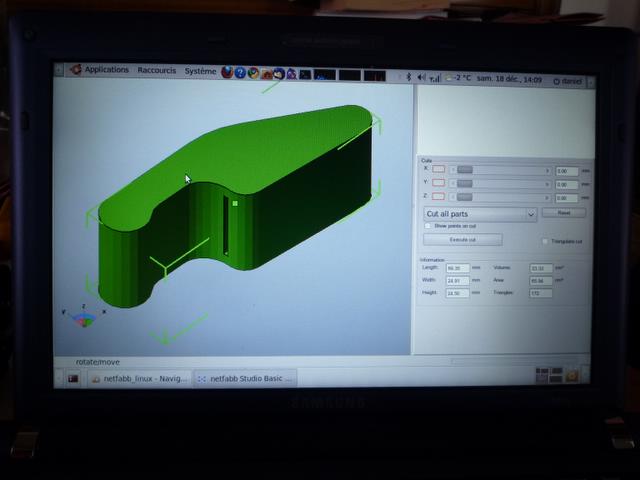Image resolution: width=640 pixels, height=480 pixels.
Task: Click the Ubuntu logo in the top panel
Action: [x=76, y=70]
